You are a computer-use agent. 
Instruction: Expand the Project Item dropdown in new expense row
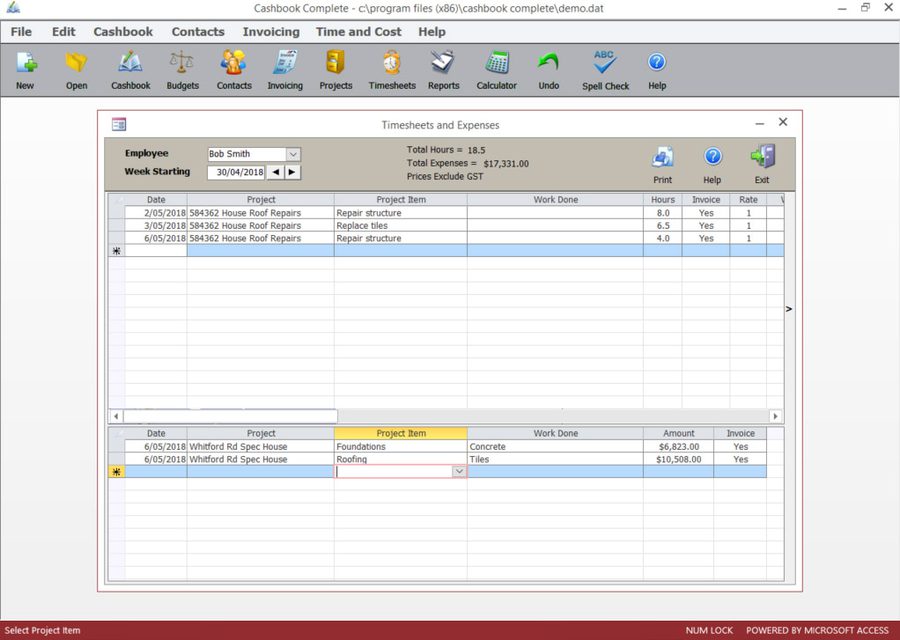click(x=459, y=471)
